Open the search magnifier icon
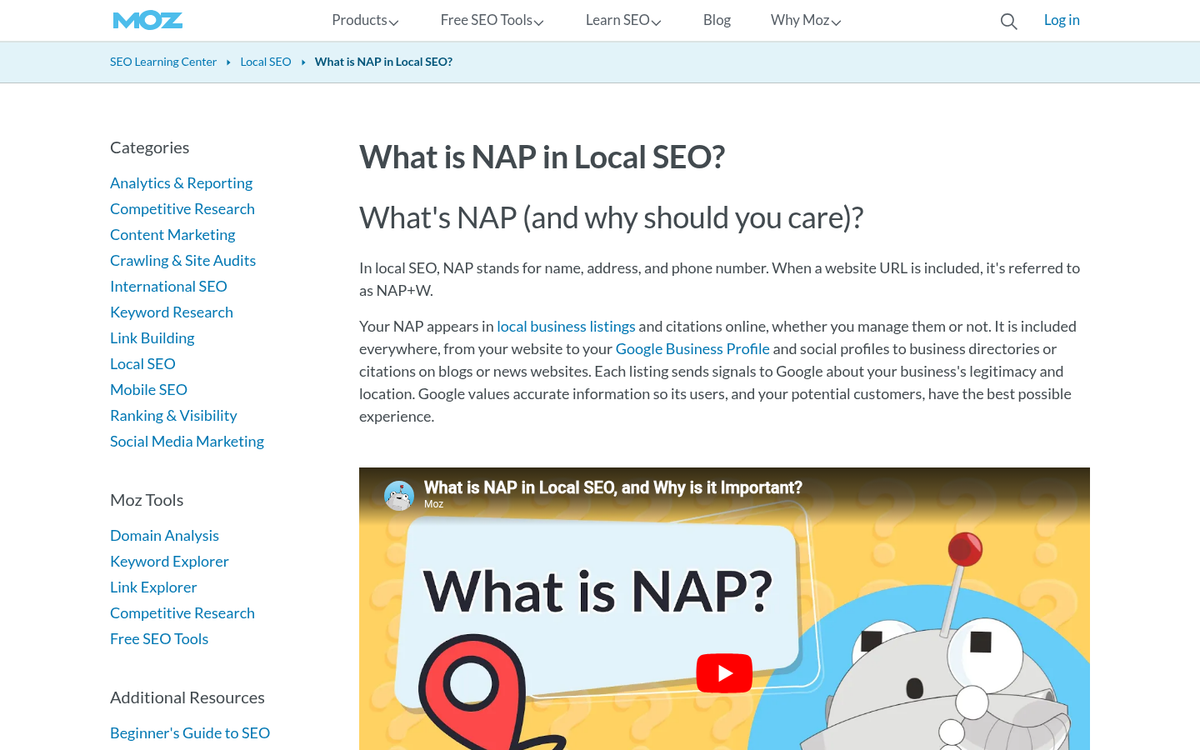1200x750 pixels. [x=1009, y=21]
